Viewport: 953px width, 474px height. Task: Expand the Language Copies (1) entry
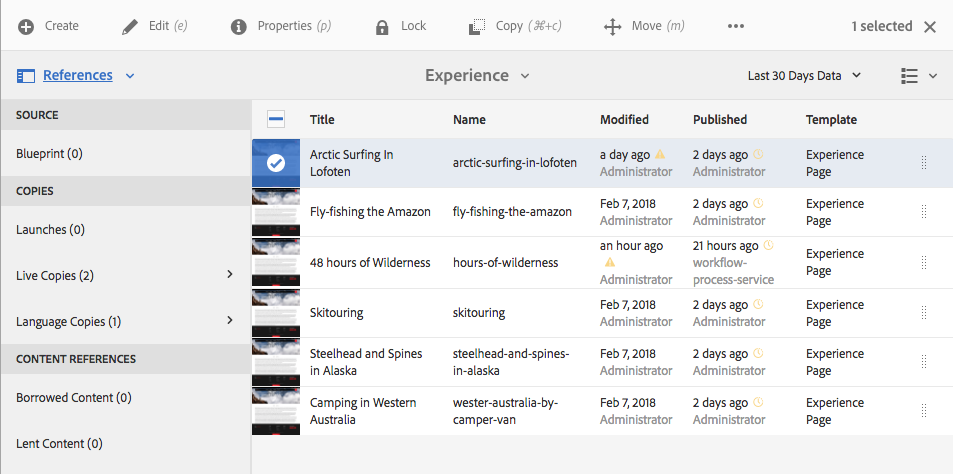[x=229, y=320]
